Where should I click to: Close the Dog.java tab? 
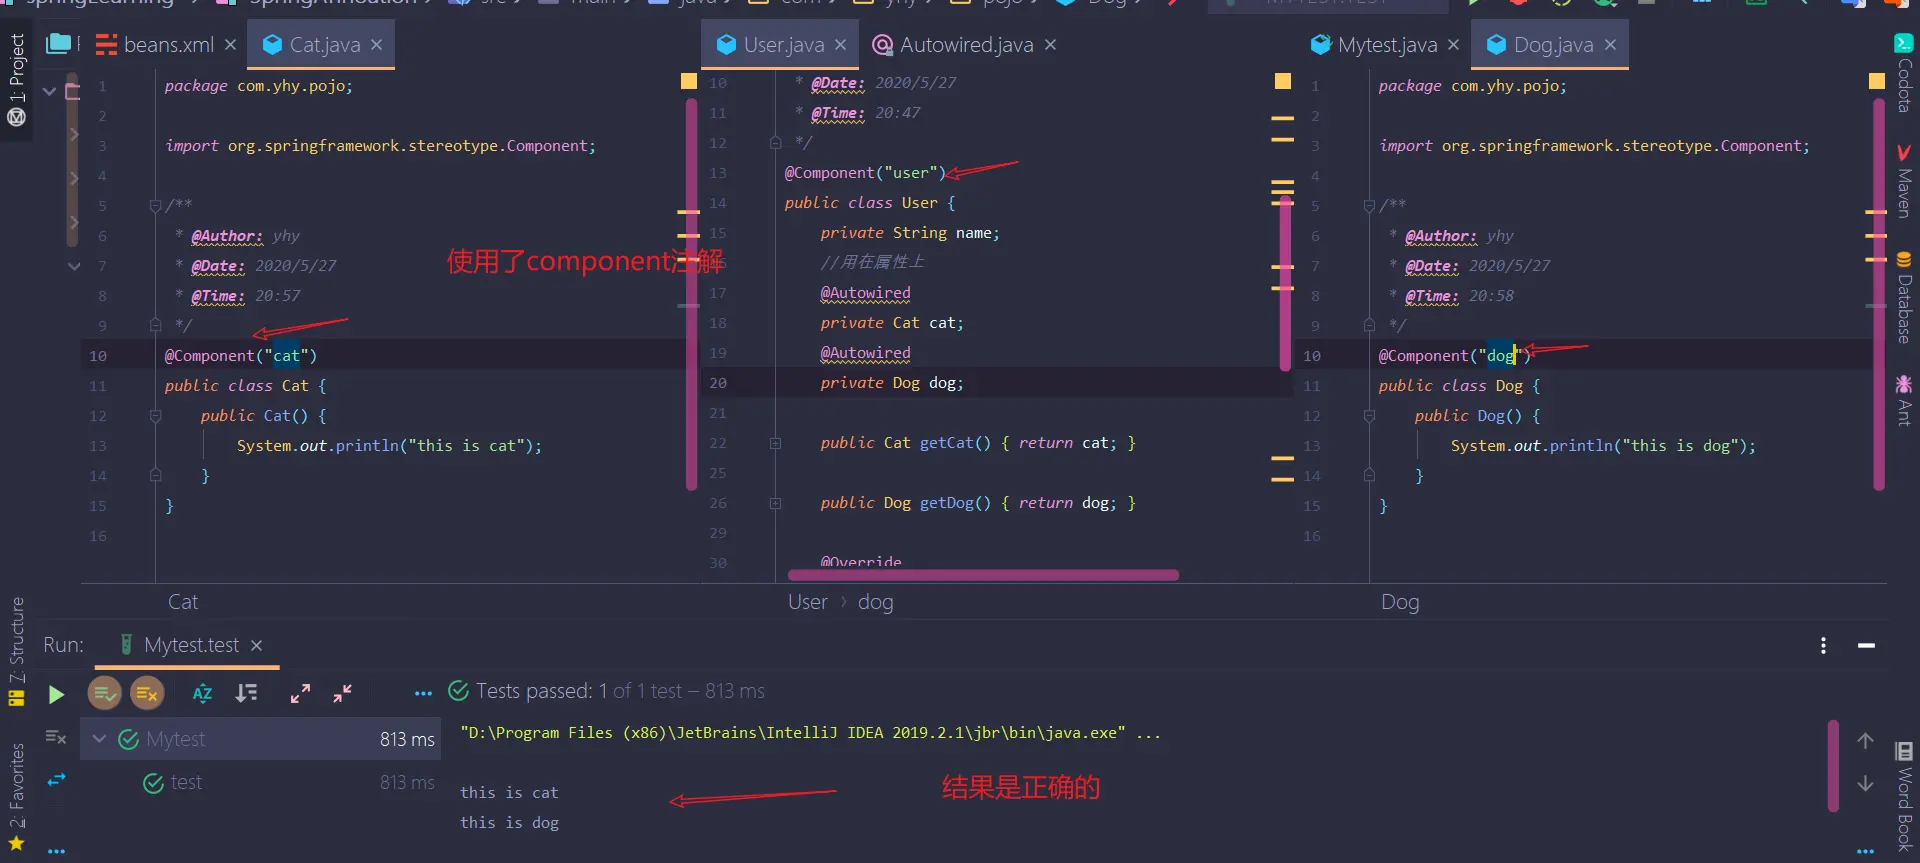tap(1611, 45)
